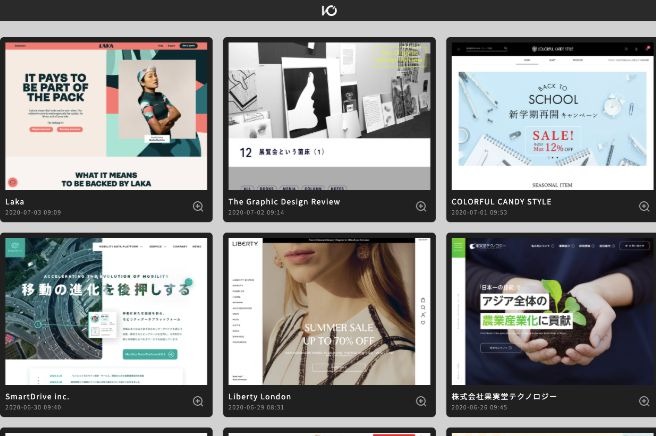Image resolution: width=656 pixels, height=436 pixels.
Task: Click the magnifier icon on the SmartDrive Inc. card
Action: pos(198,401)
